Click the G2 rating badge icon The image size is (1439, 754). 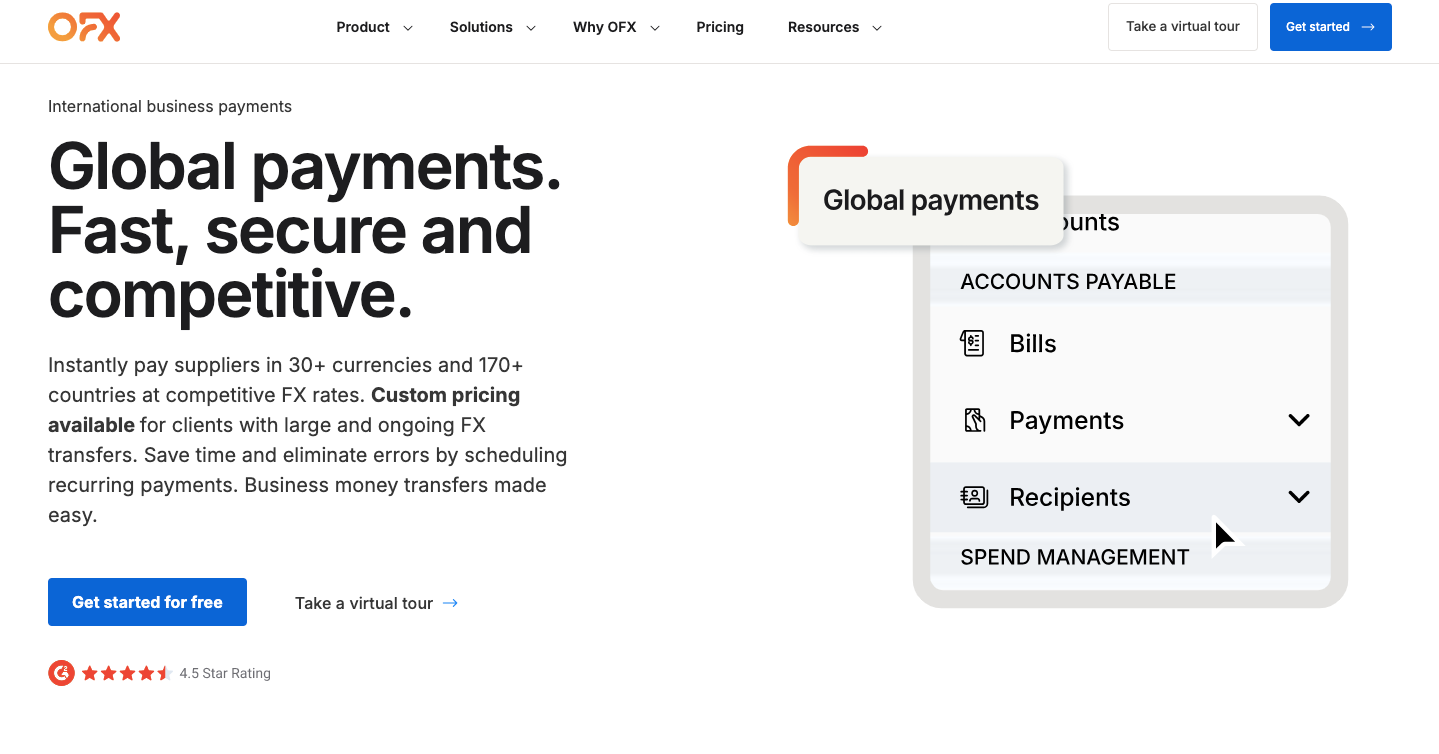[x=61, y=673]
